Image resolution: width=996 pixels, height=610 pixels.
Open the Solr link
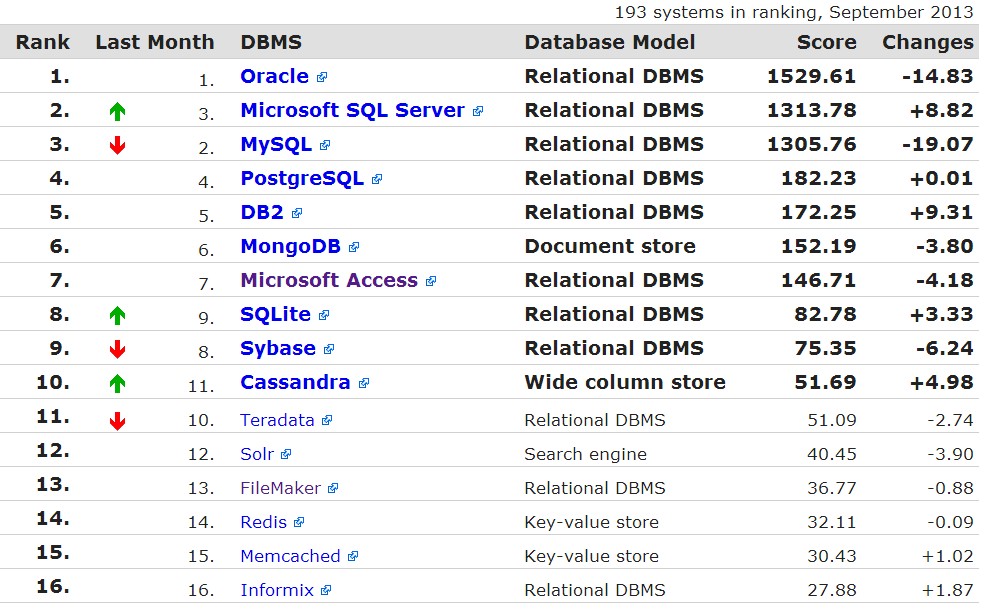point(257,454)
